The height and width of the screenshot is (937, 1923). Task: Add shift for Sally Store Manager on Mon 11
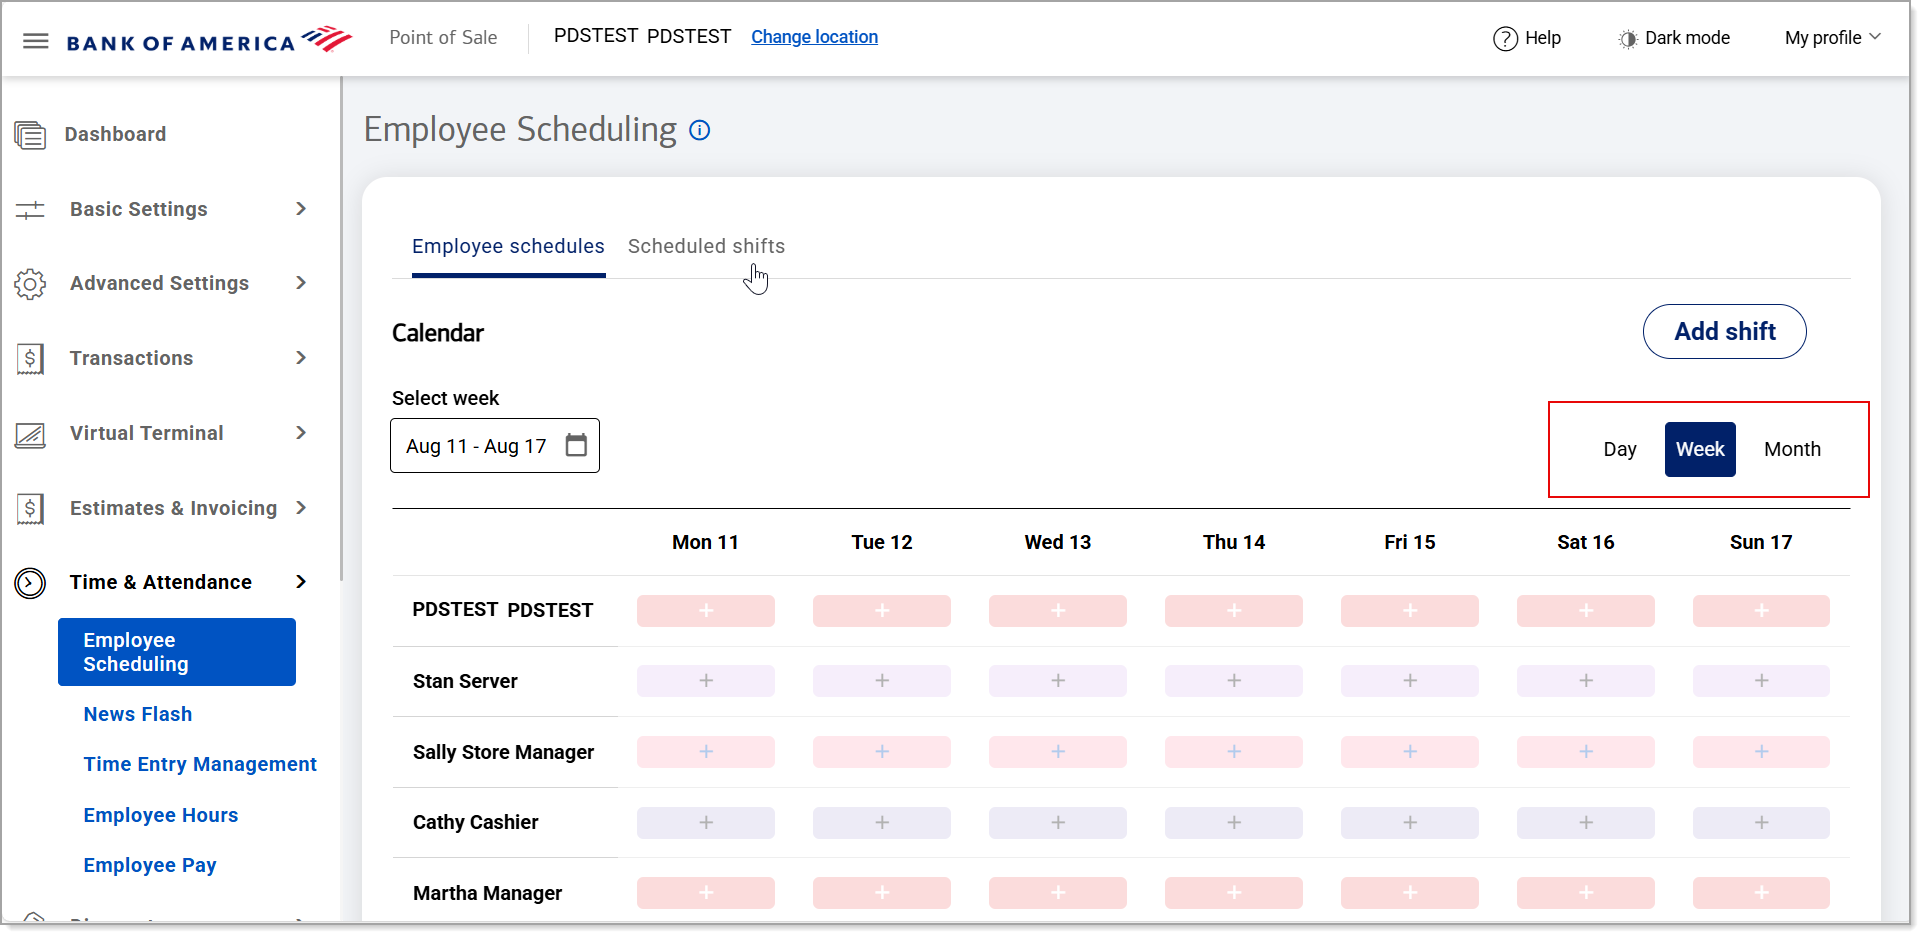706,752
